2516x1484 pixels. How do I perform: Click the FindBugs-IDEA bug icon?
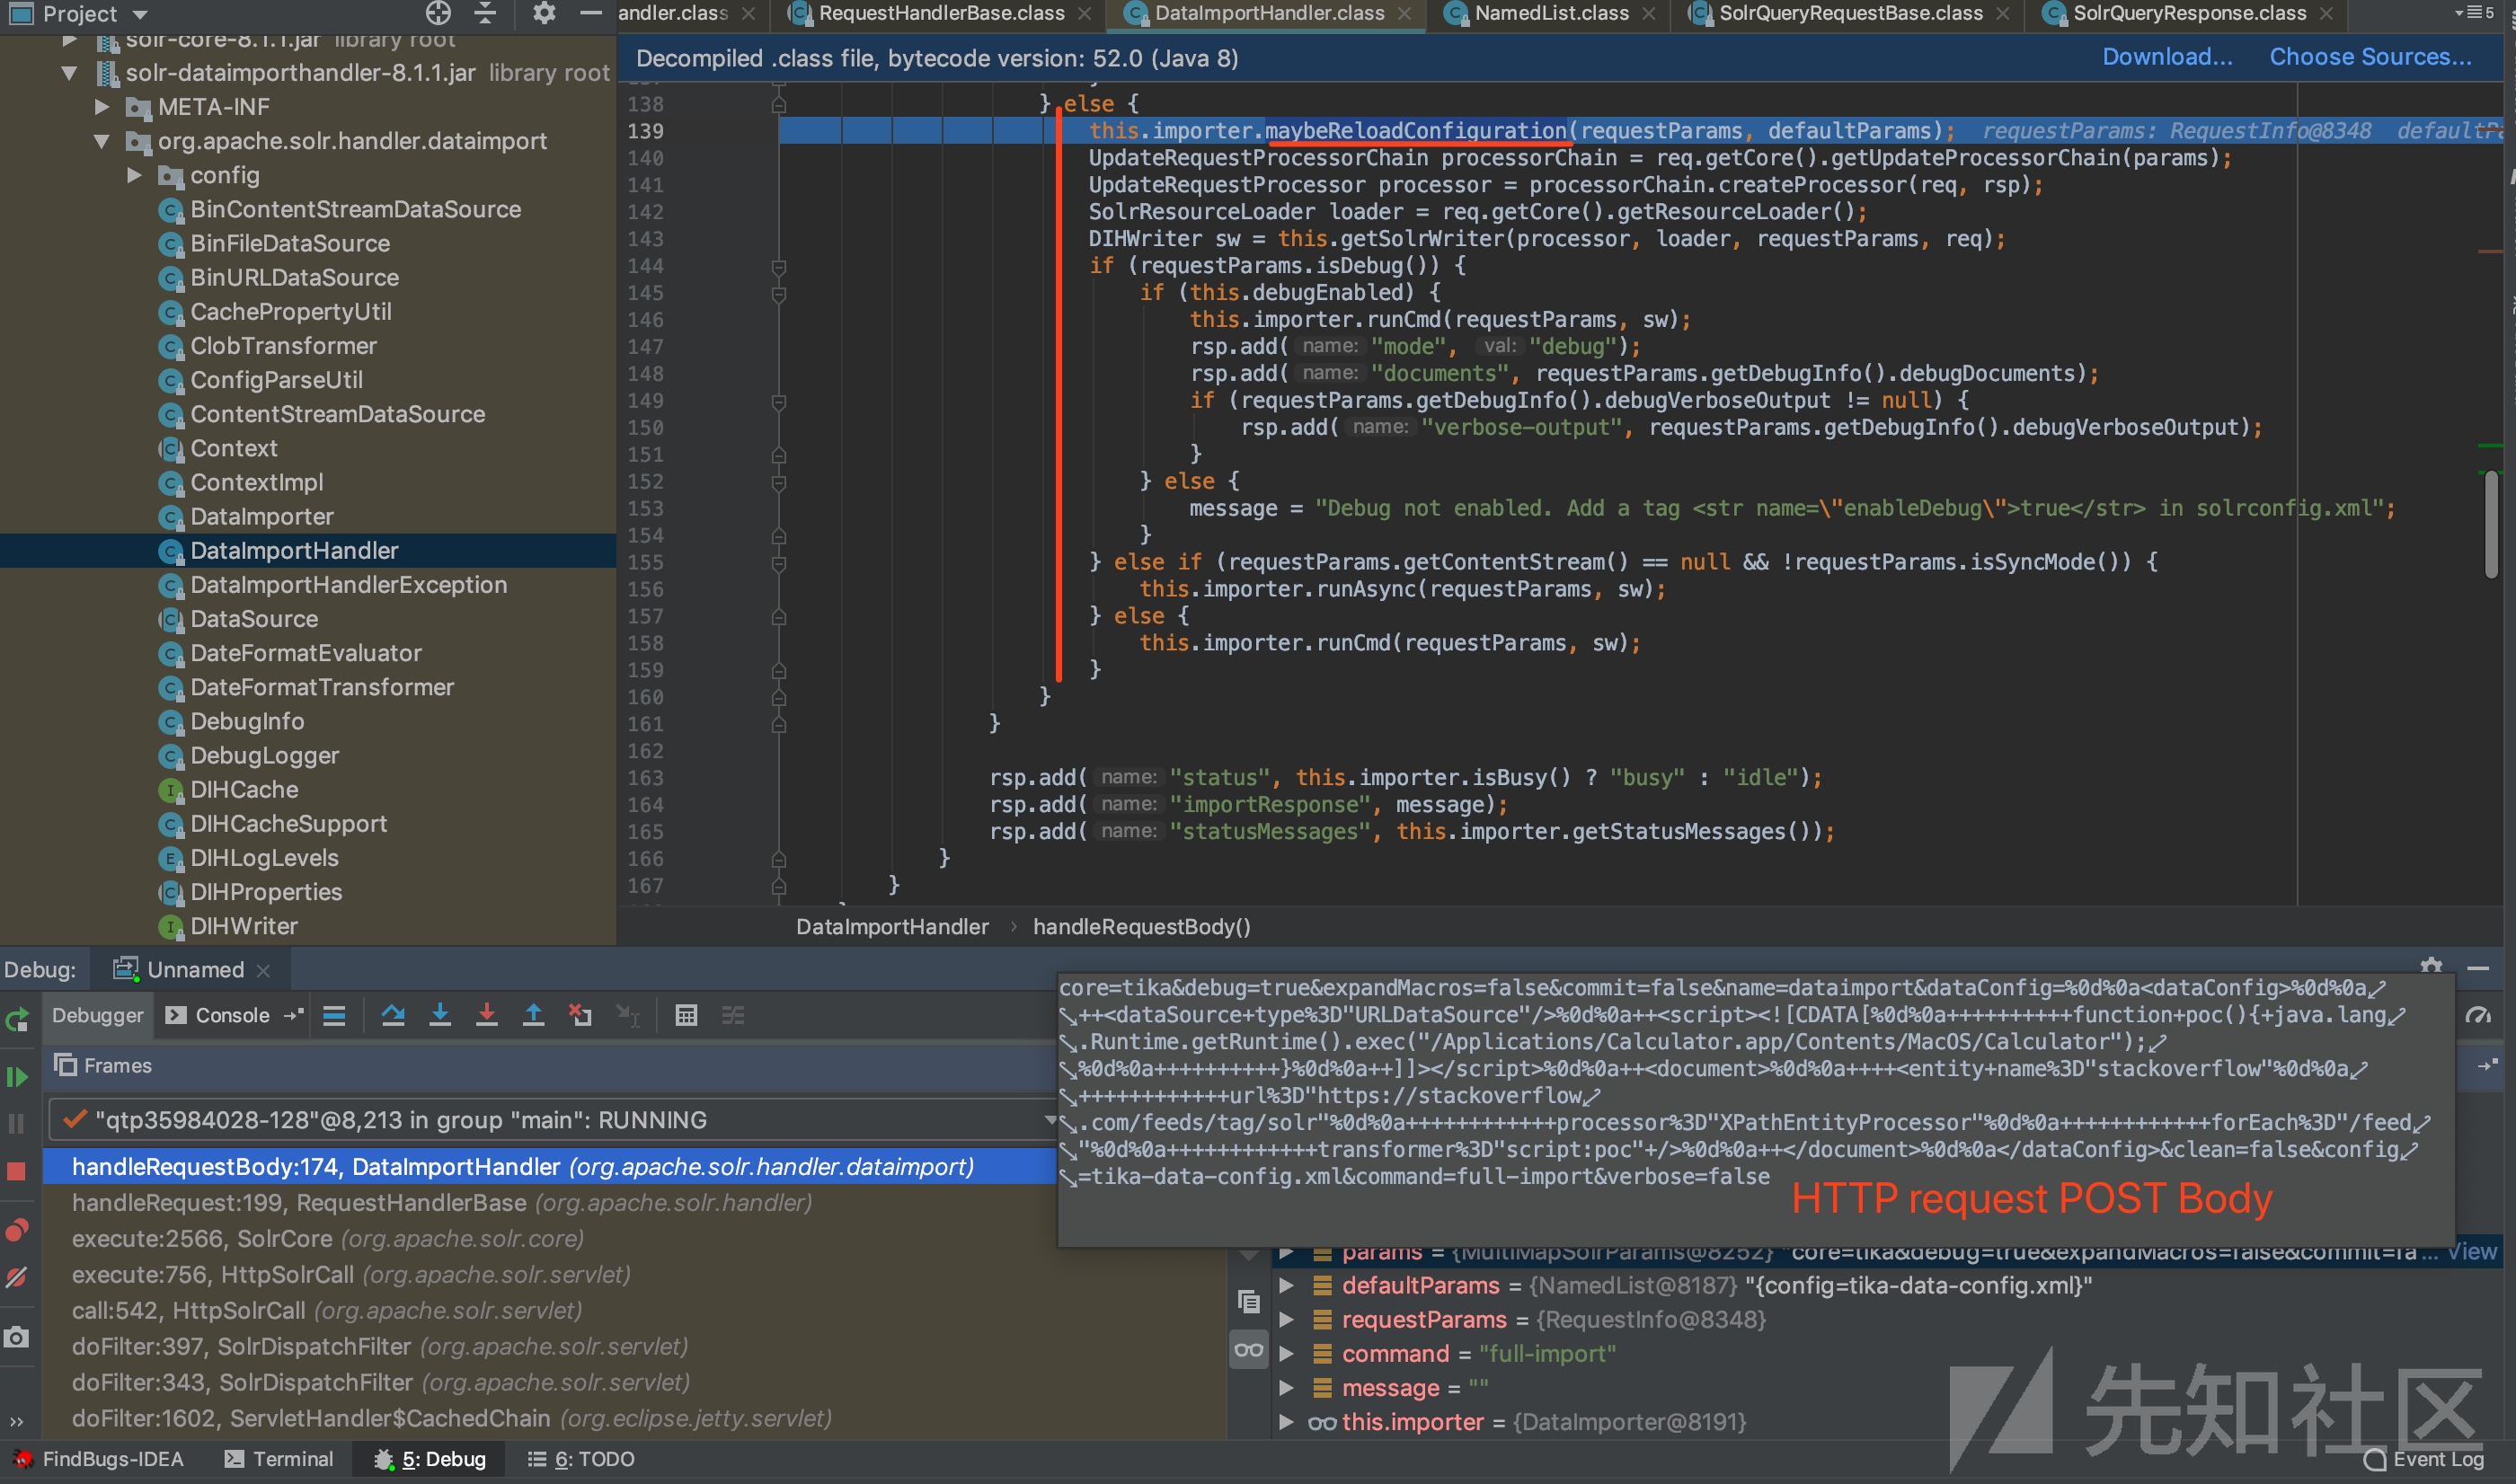coord(23,1459)
